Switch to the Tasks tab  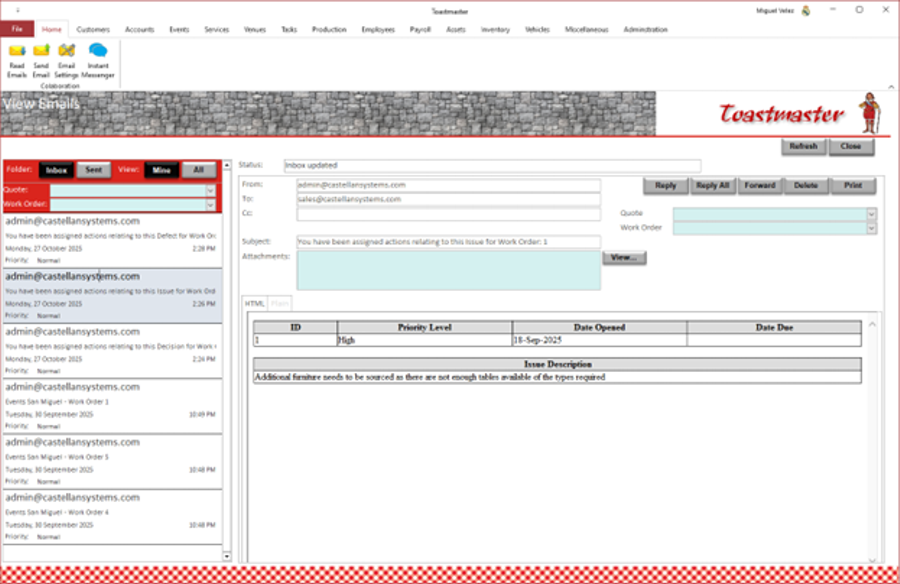pyautogui.click(x=289, y=29)
